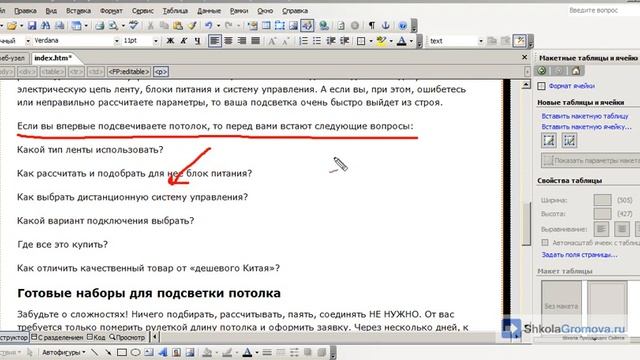This screenshot has height=360, width=640.
Task: Insert a picture from file icon
Action: point(293,26)
